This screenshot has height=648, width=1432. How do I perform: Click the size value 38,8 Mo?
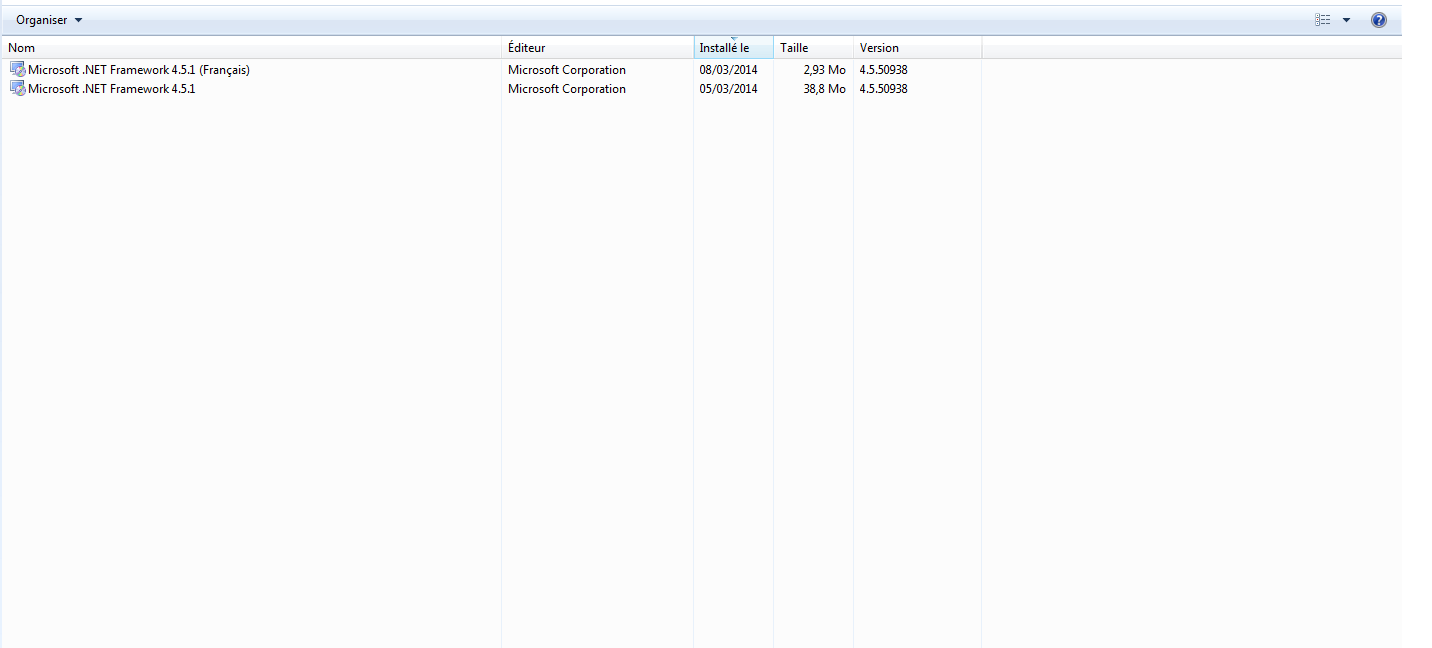tap(825, 89)
